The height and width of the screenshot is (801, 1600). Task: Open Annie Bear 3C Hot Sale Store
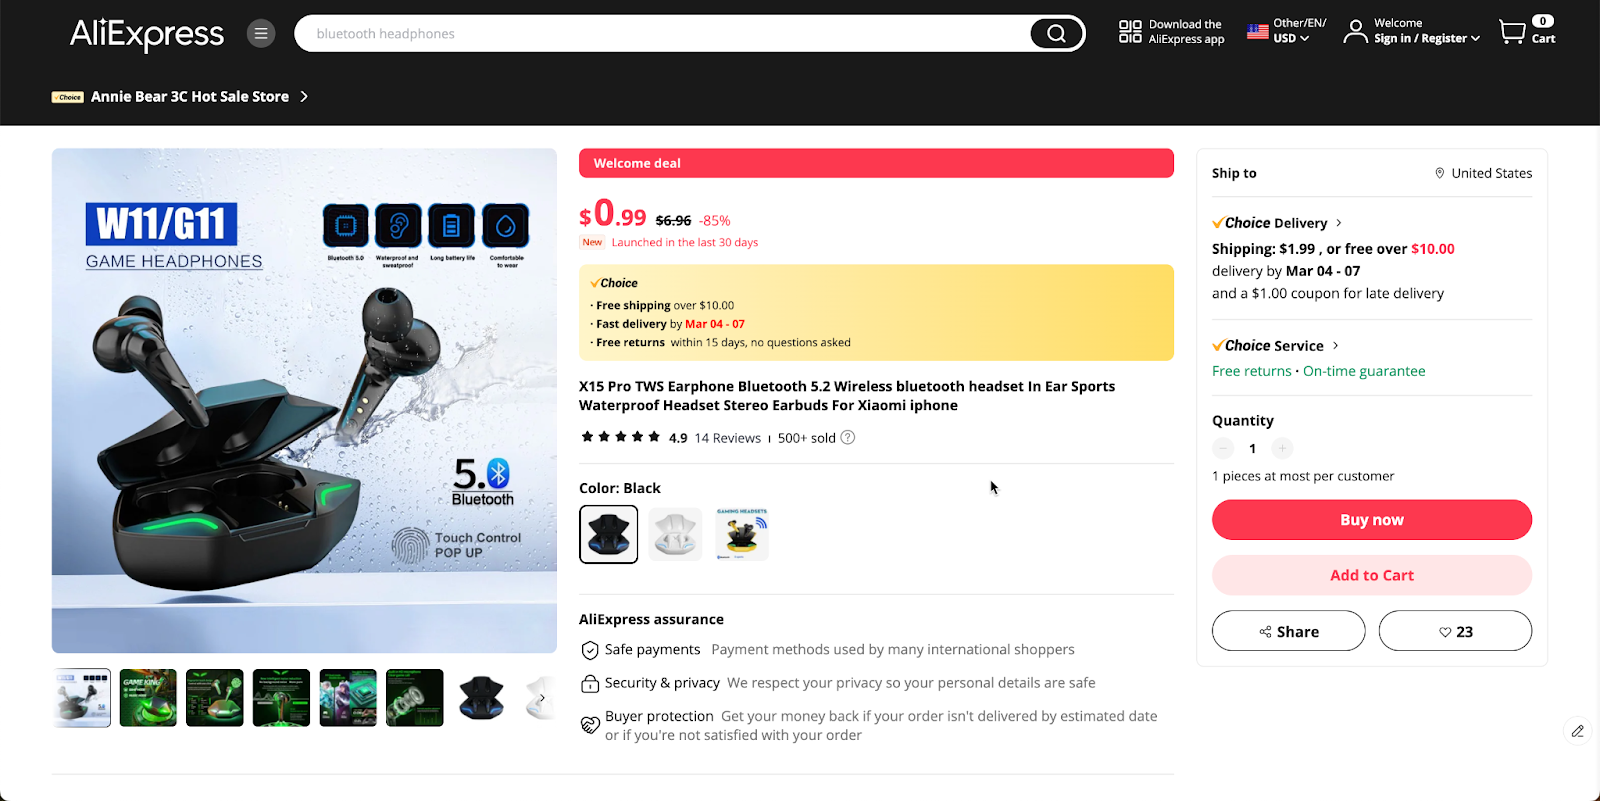[190, 97]
